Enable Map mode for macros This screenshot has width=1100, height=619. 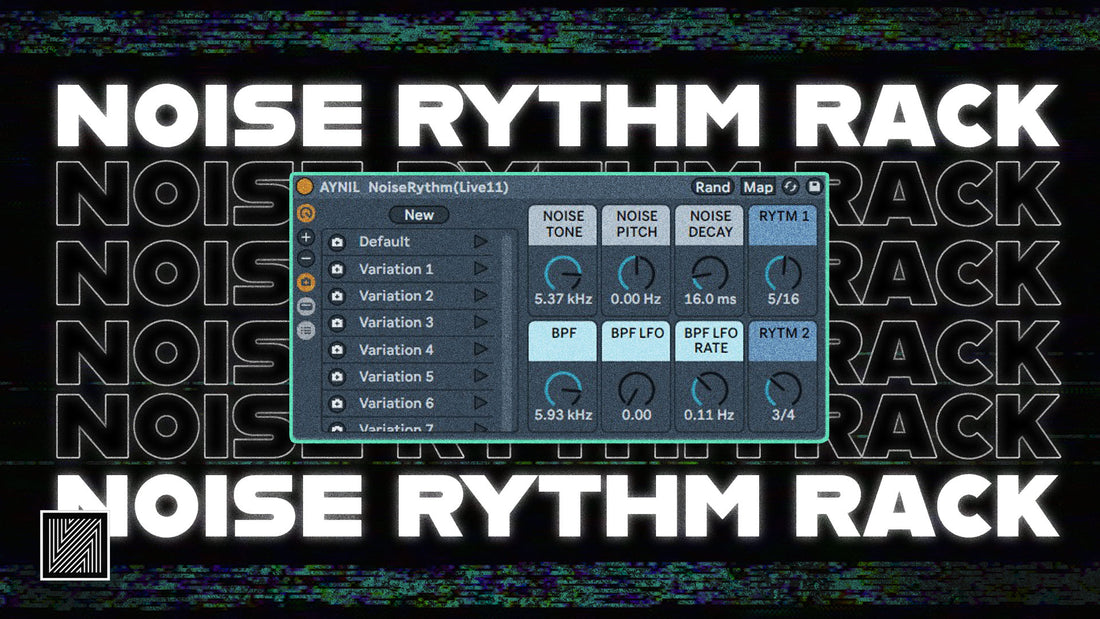pos(757,187)
